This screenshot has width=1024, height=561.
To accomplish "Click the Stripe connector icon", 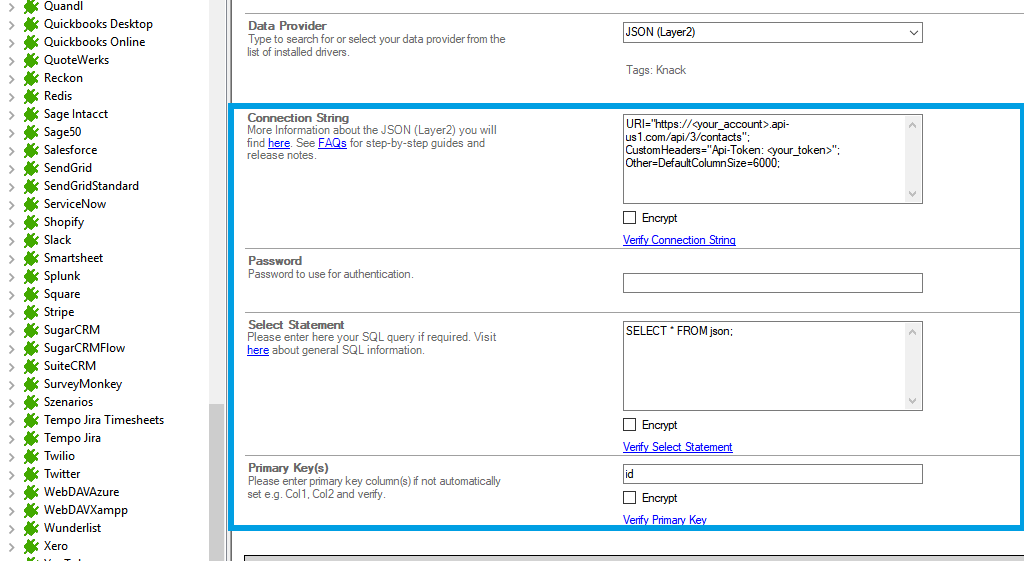I will (31, 312).
